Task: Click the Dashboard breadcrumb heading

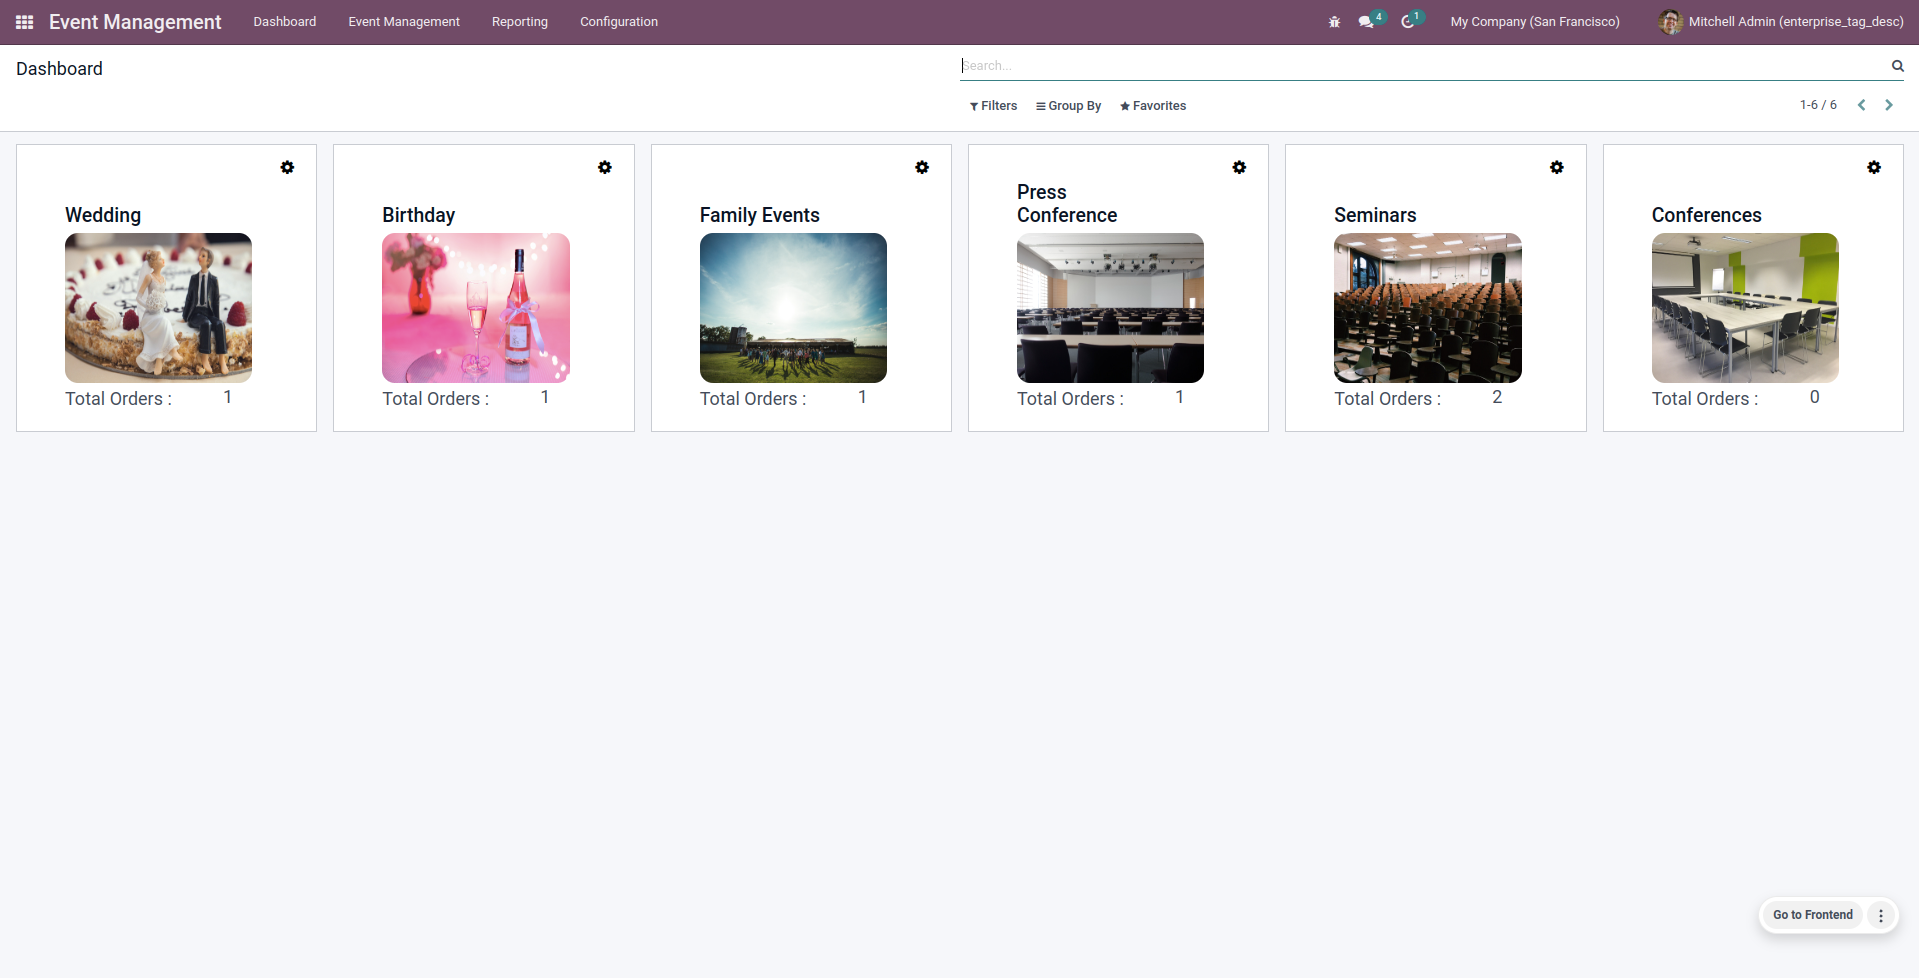Action: click(x=59, y=69)
